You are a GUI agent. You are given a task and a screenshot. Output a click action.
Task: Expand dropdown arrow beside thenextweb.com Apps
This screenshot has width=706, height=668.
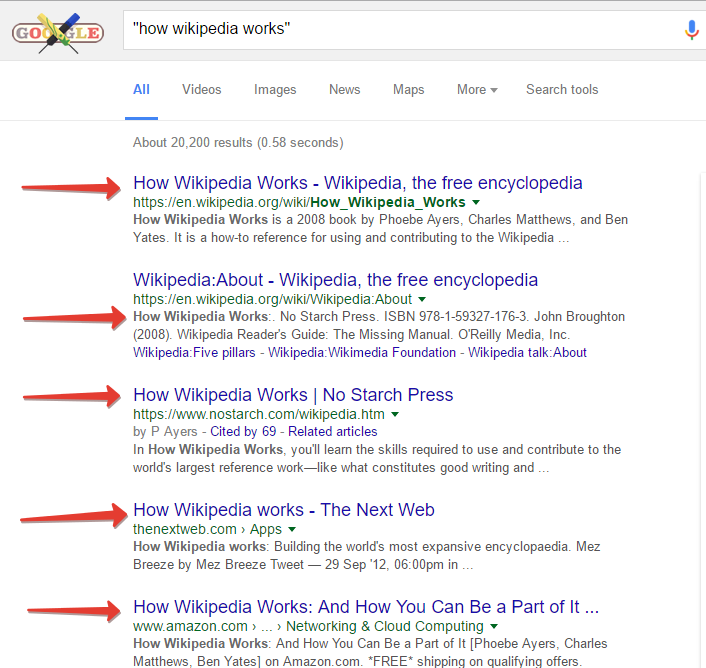(x=292, y=529)
